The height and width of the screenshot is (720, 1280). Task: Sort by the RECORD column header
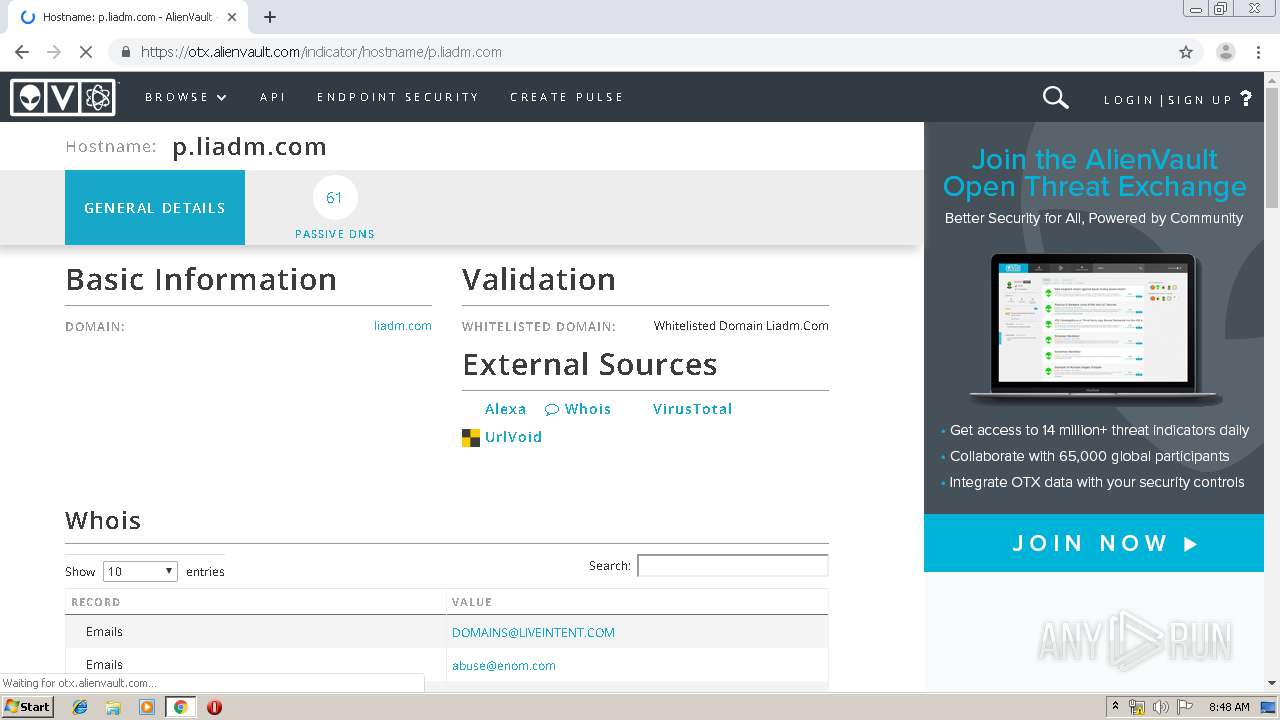click(255, 602)
